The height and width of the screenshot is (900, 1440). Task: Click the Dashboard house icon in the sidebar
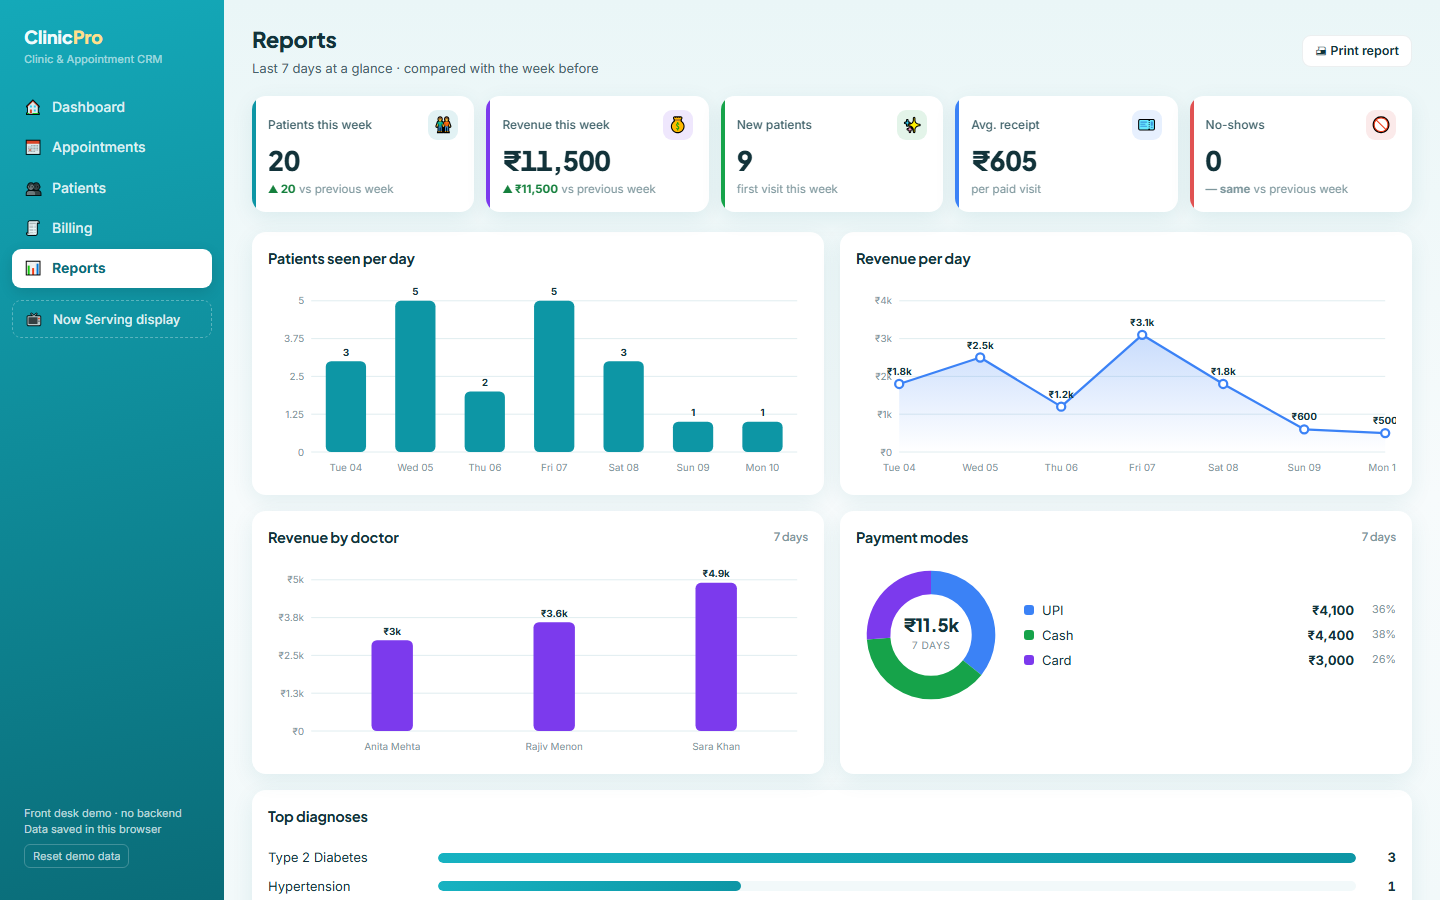click(x=33, y=107)
